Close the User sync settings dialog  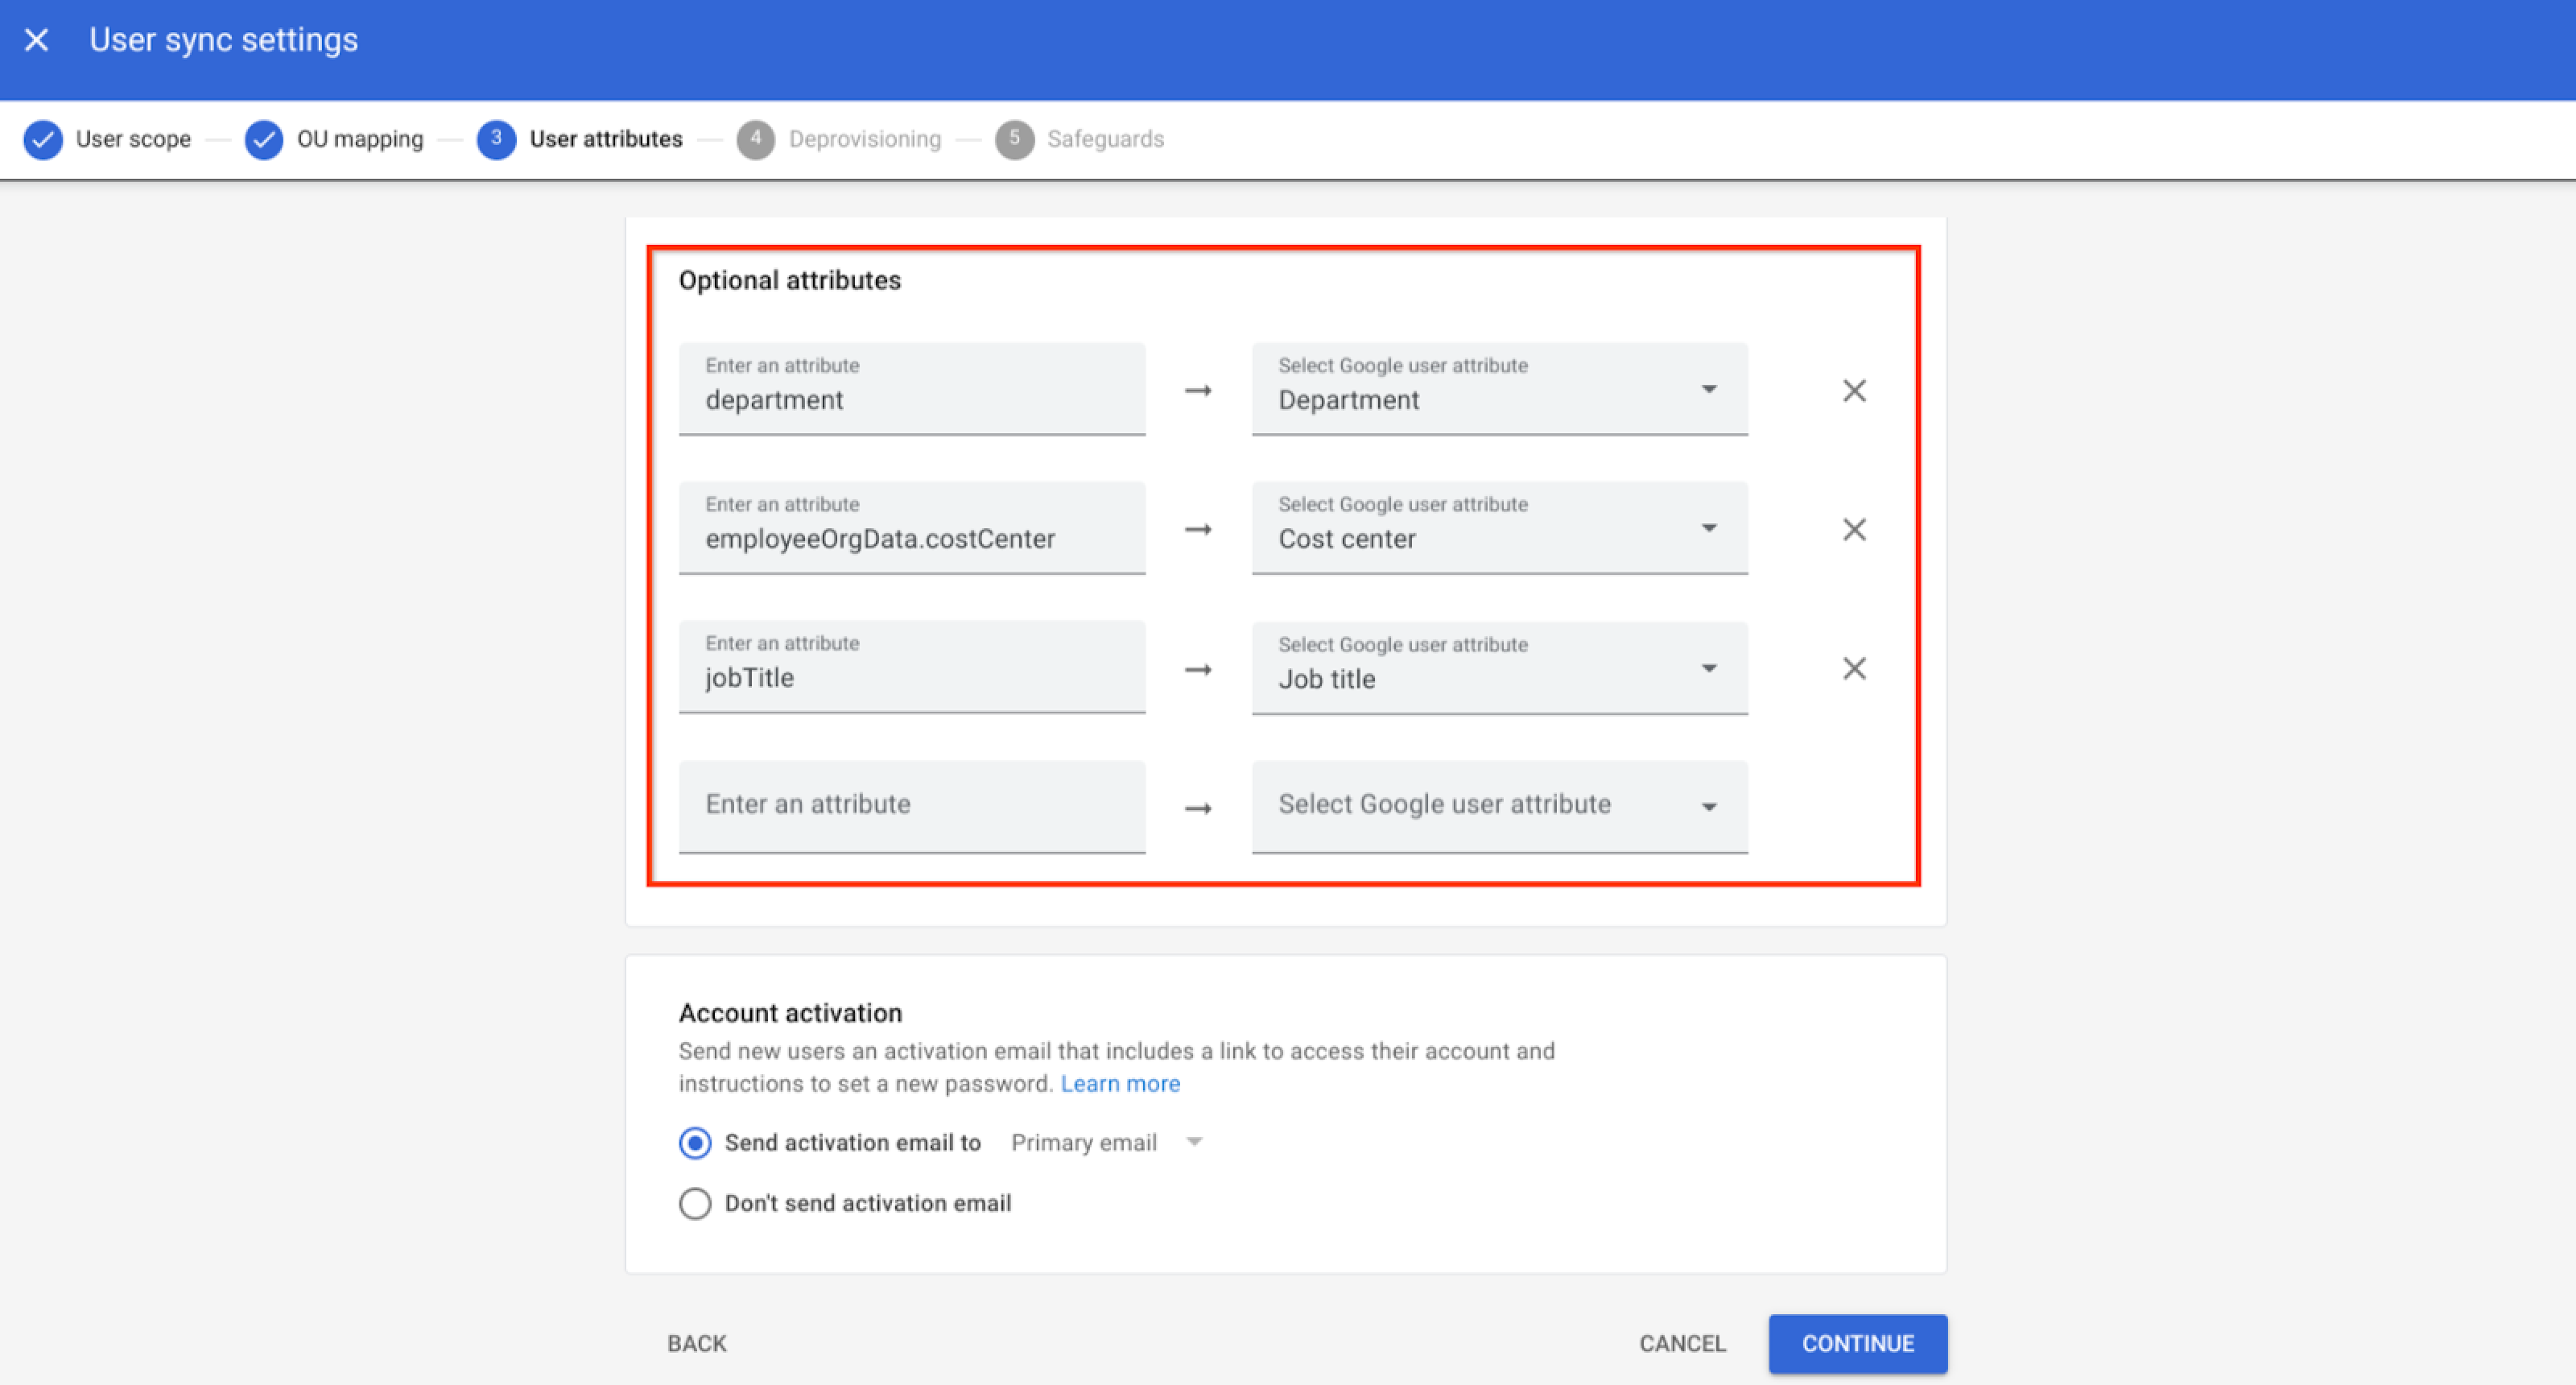click(x=37, y=40)
